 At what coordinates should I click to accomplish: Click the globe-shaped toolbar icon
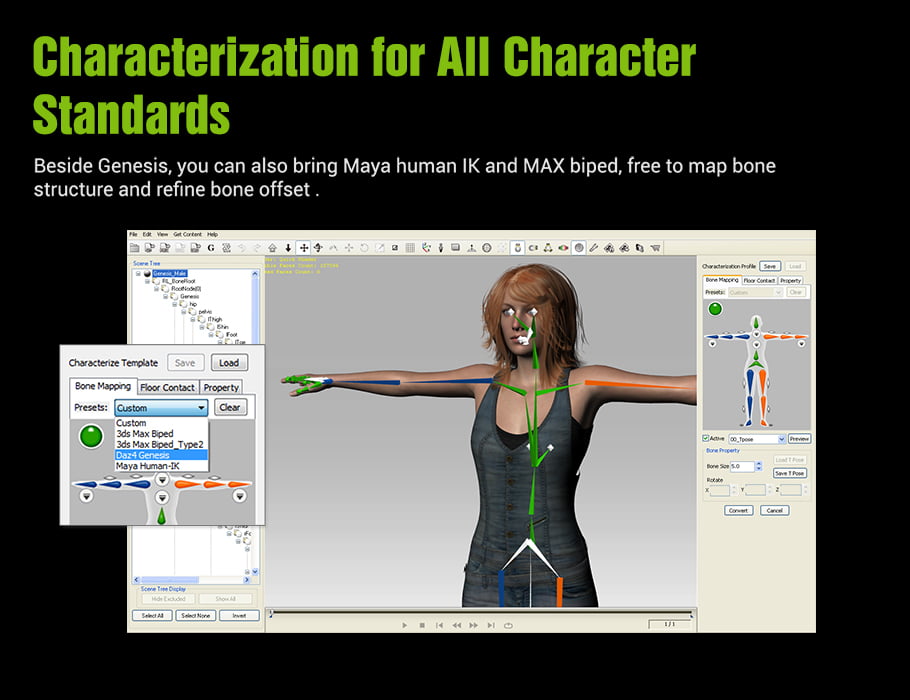(487, 248)
